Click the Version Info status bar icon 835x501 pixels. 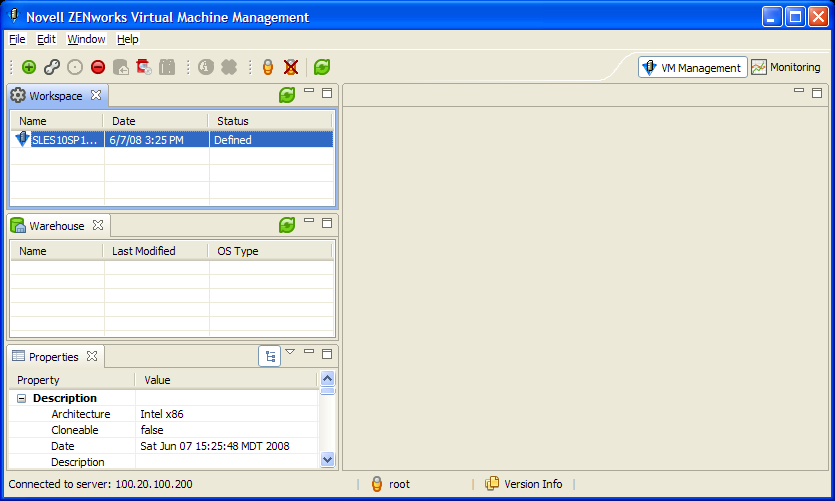tap(492, 483)
